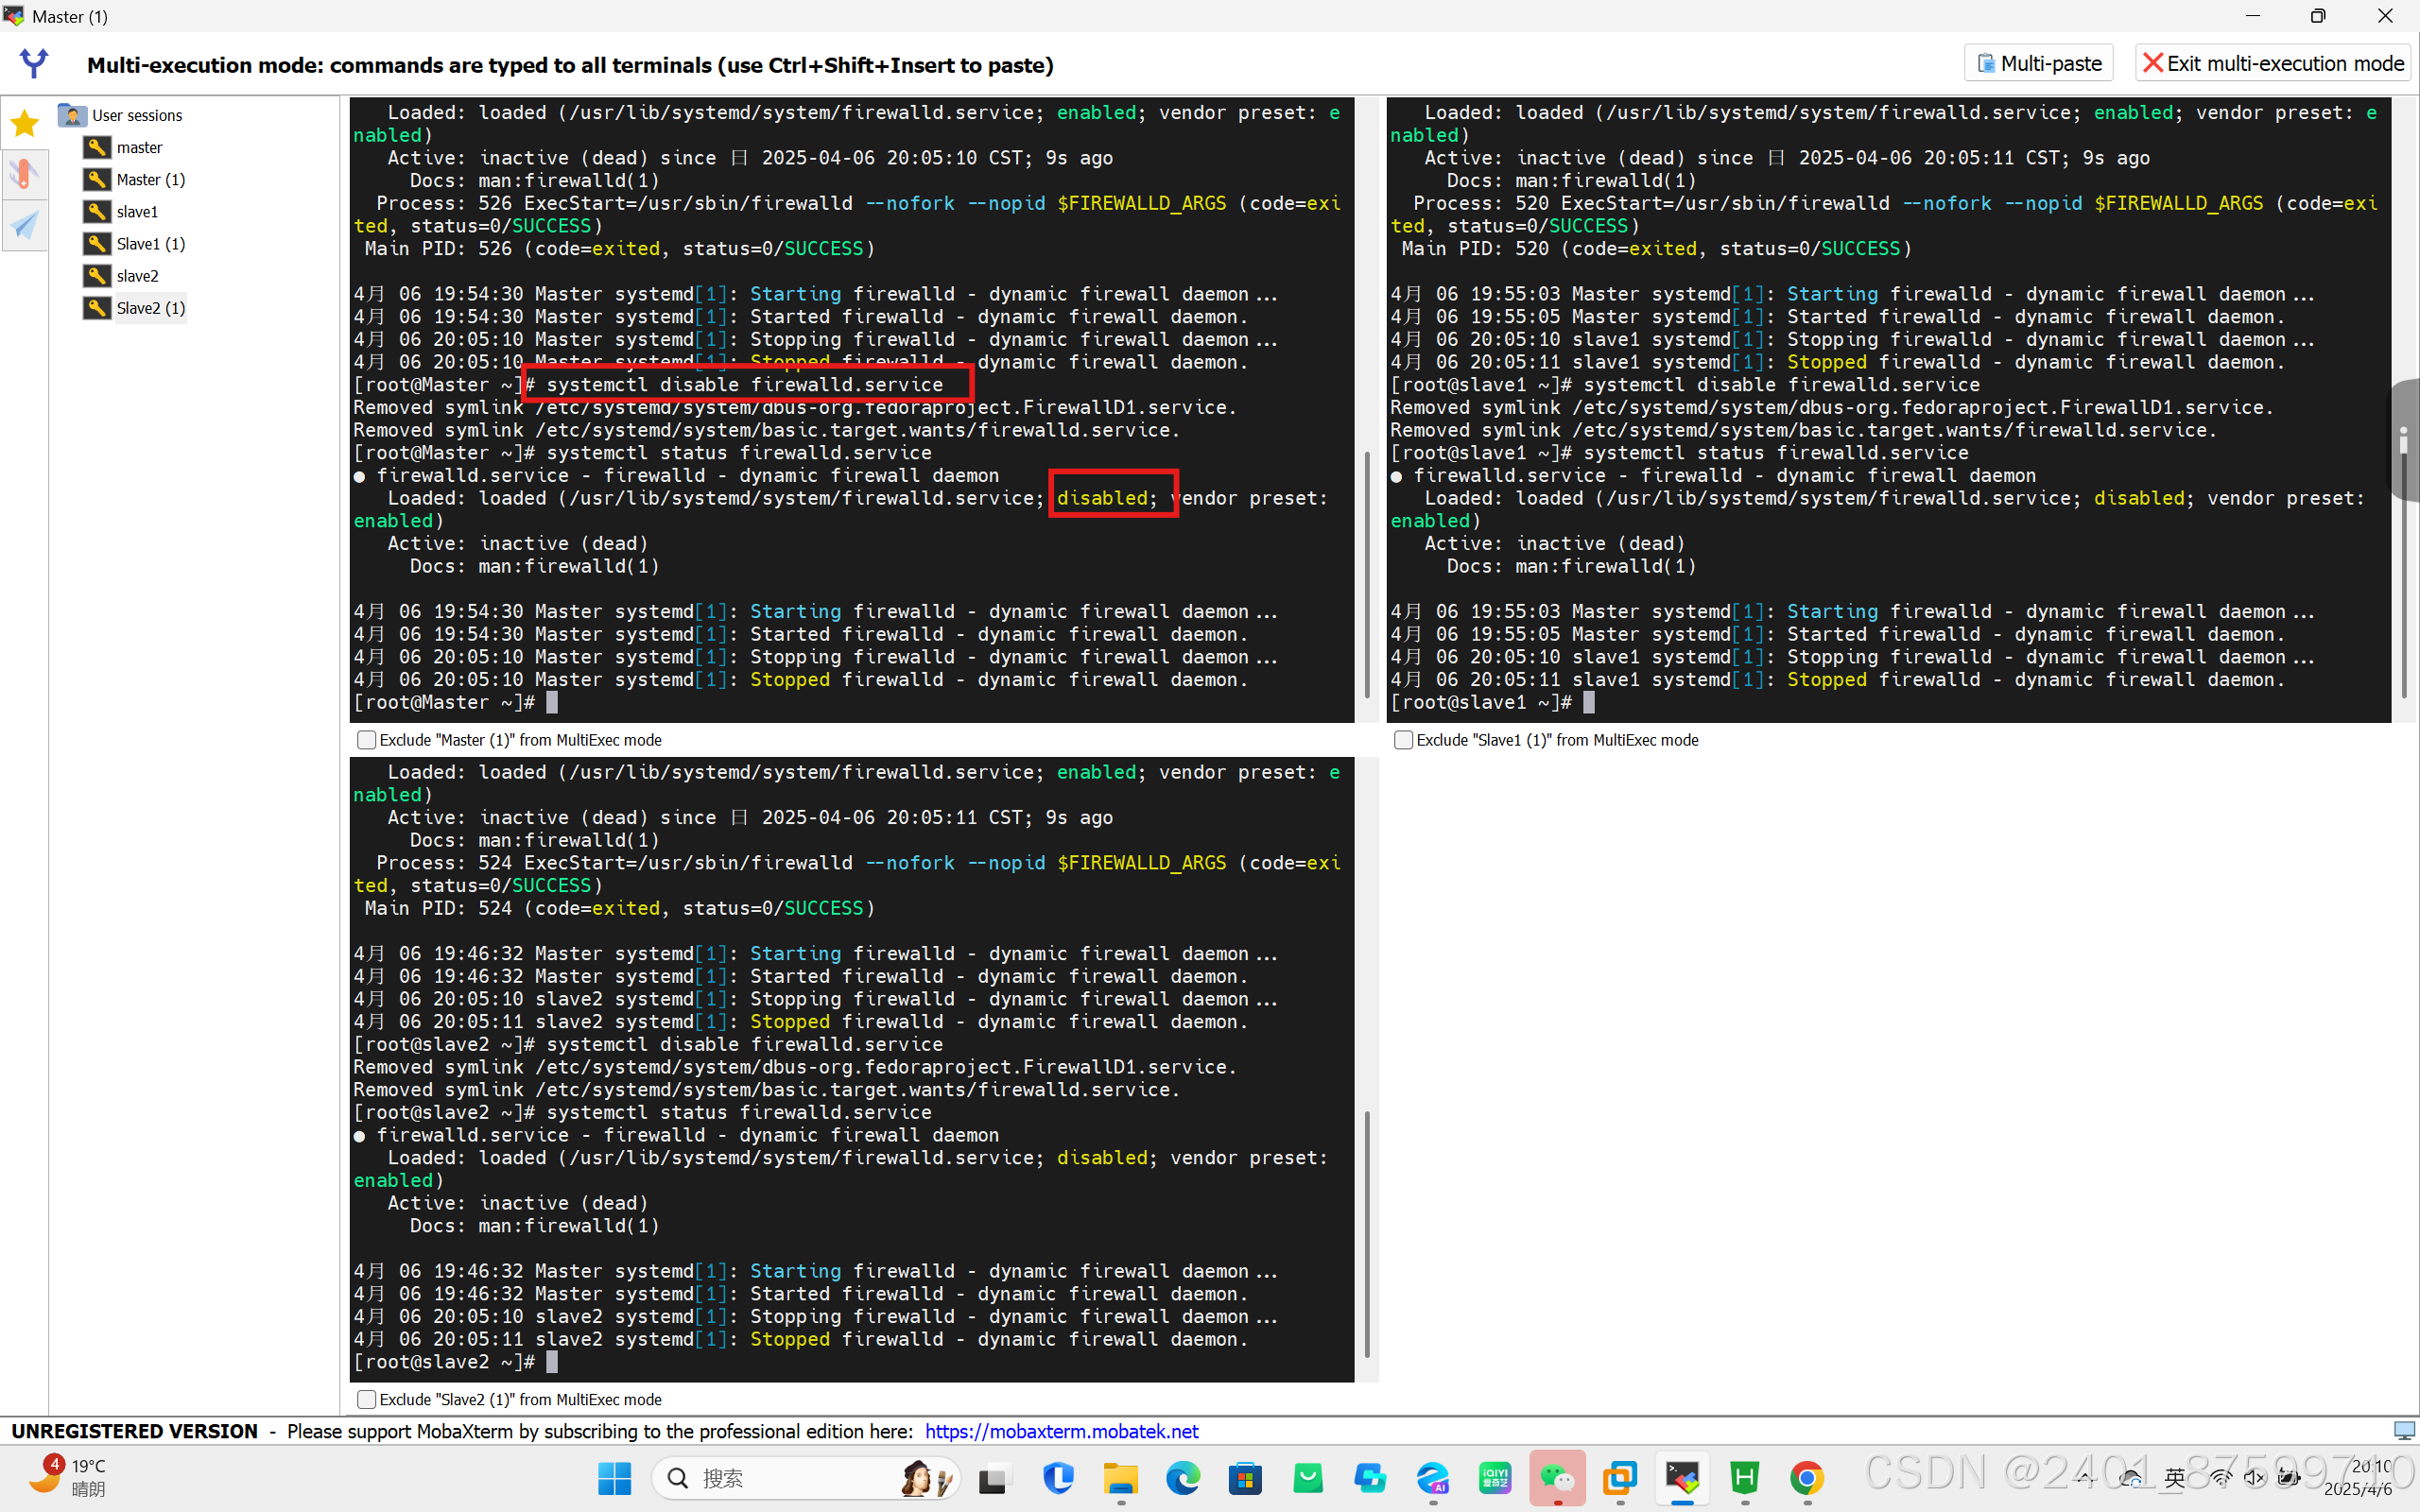Open VMware icon in taskbar
This screenshot has height=1512, width=2420.
(1620, 1478)
